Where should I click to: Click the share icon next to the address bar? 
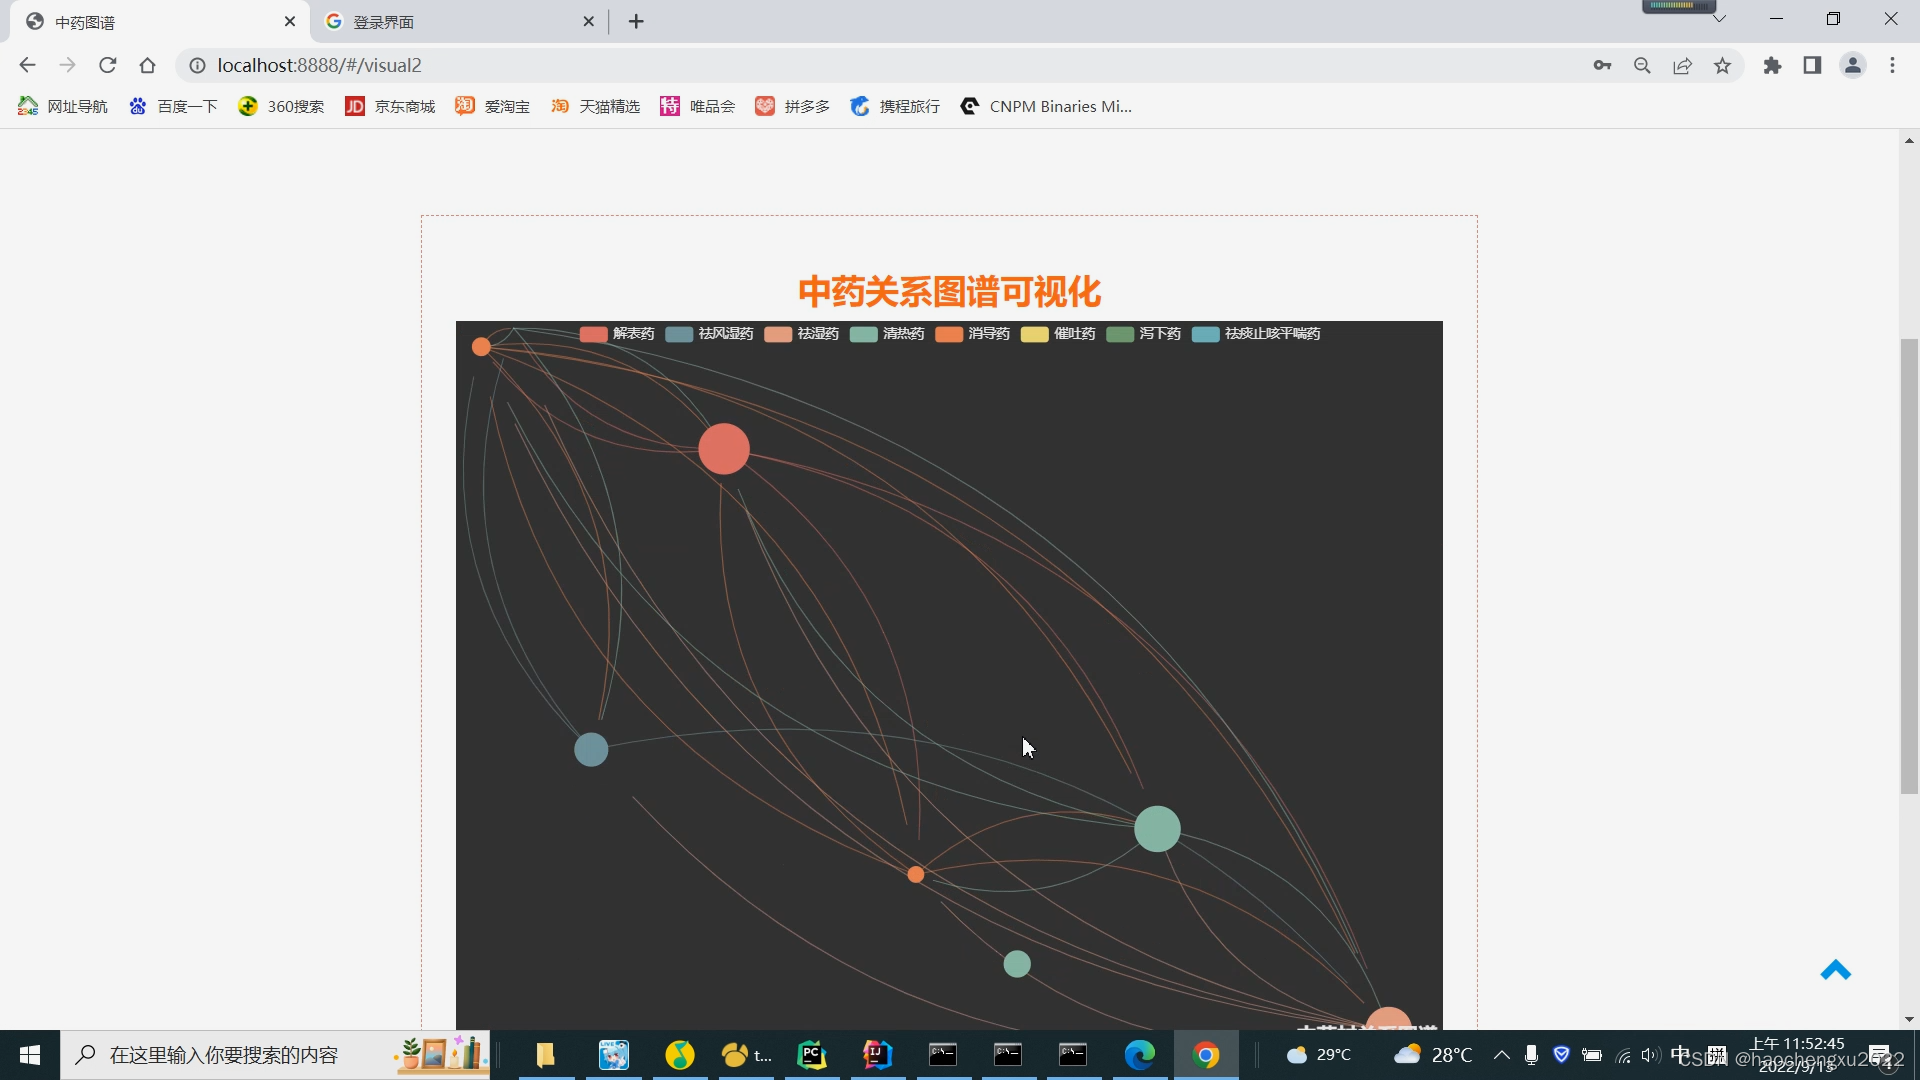tap(1682, 65)
